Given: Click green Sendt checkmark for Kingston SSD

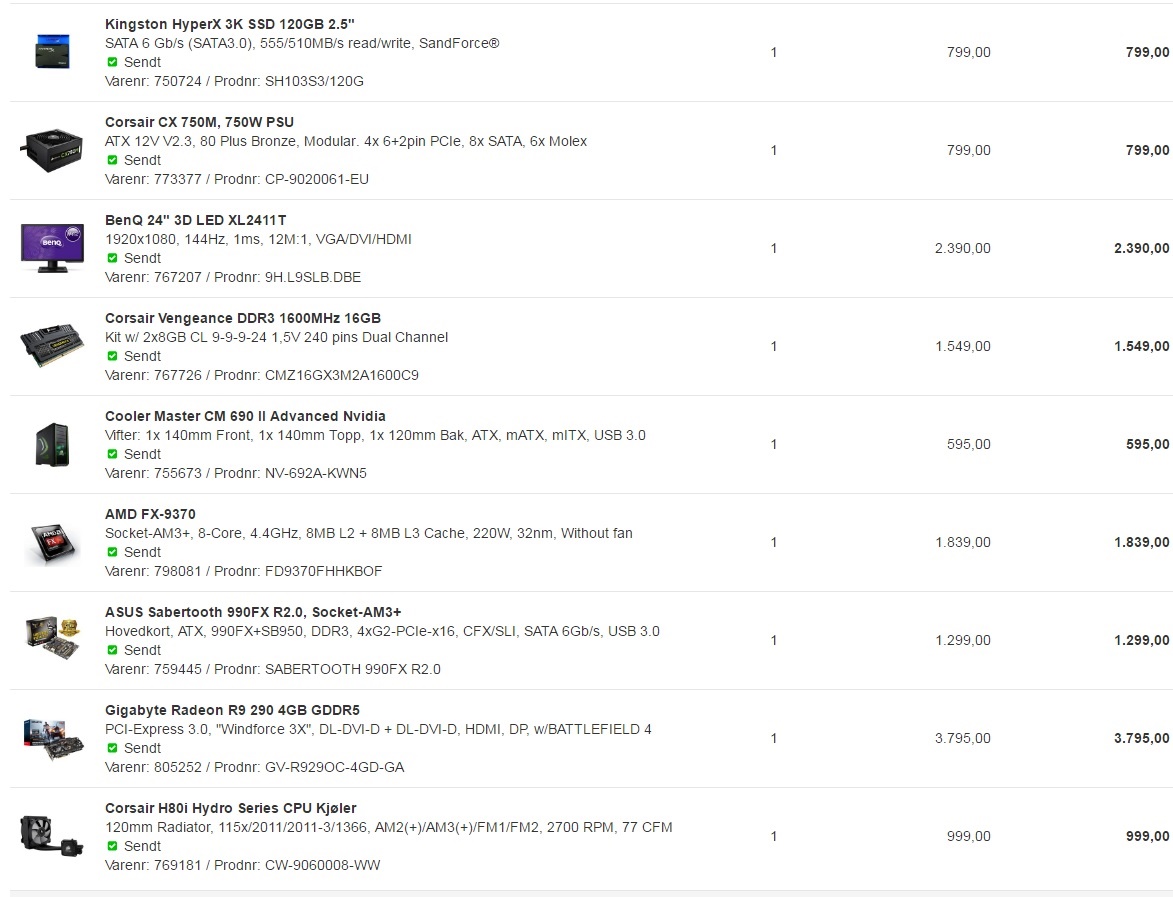Looking at the screenshot, I should [x=112, y=62].
